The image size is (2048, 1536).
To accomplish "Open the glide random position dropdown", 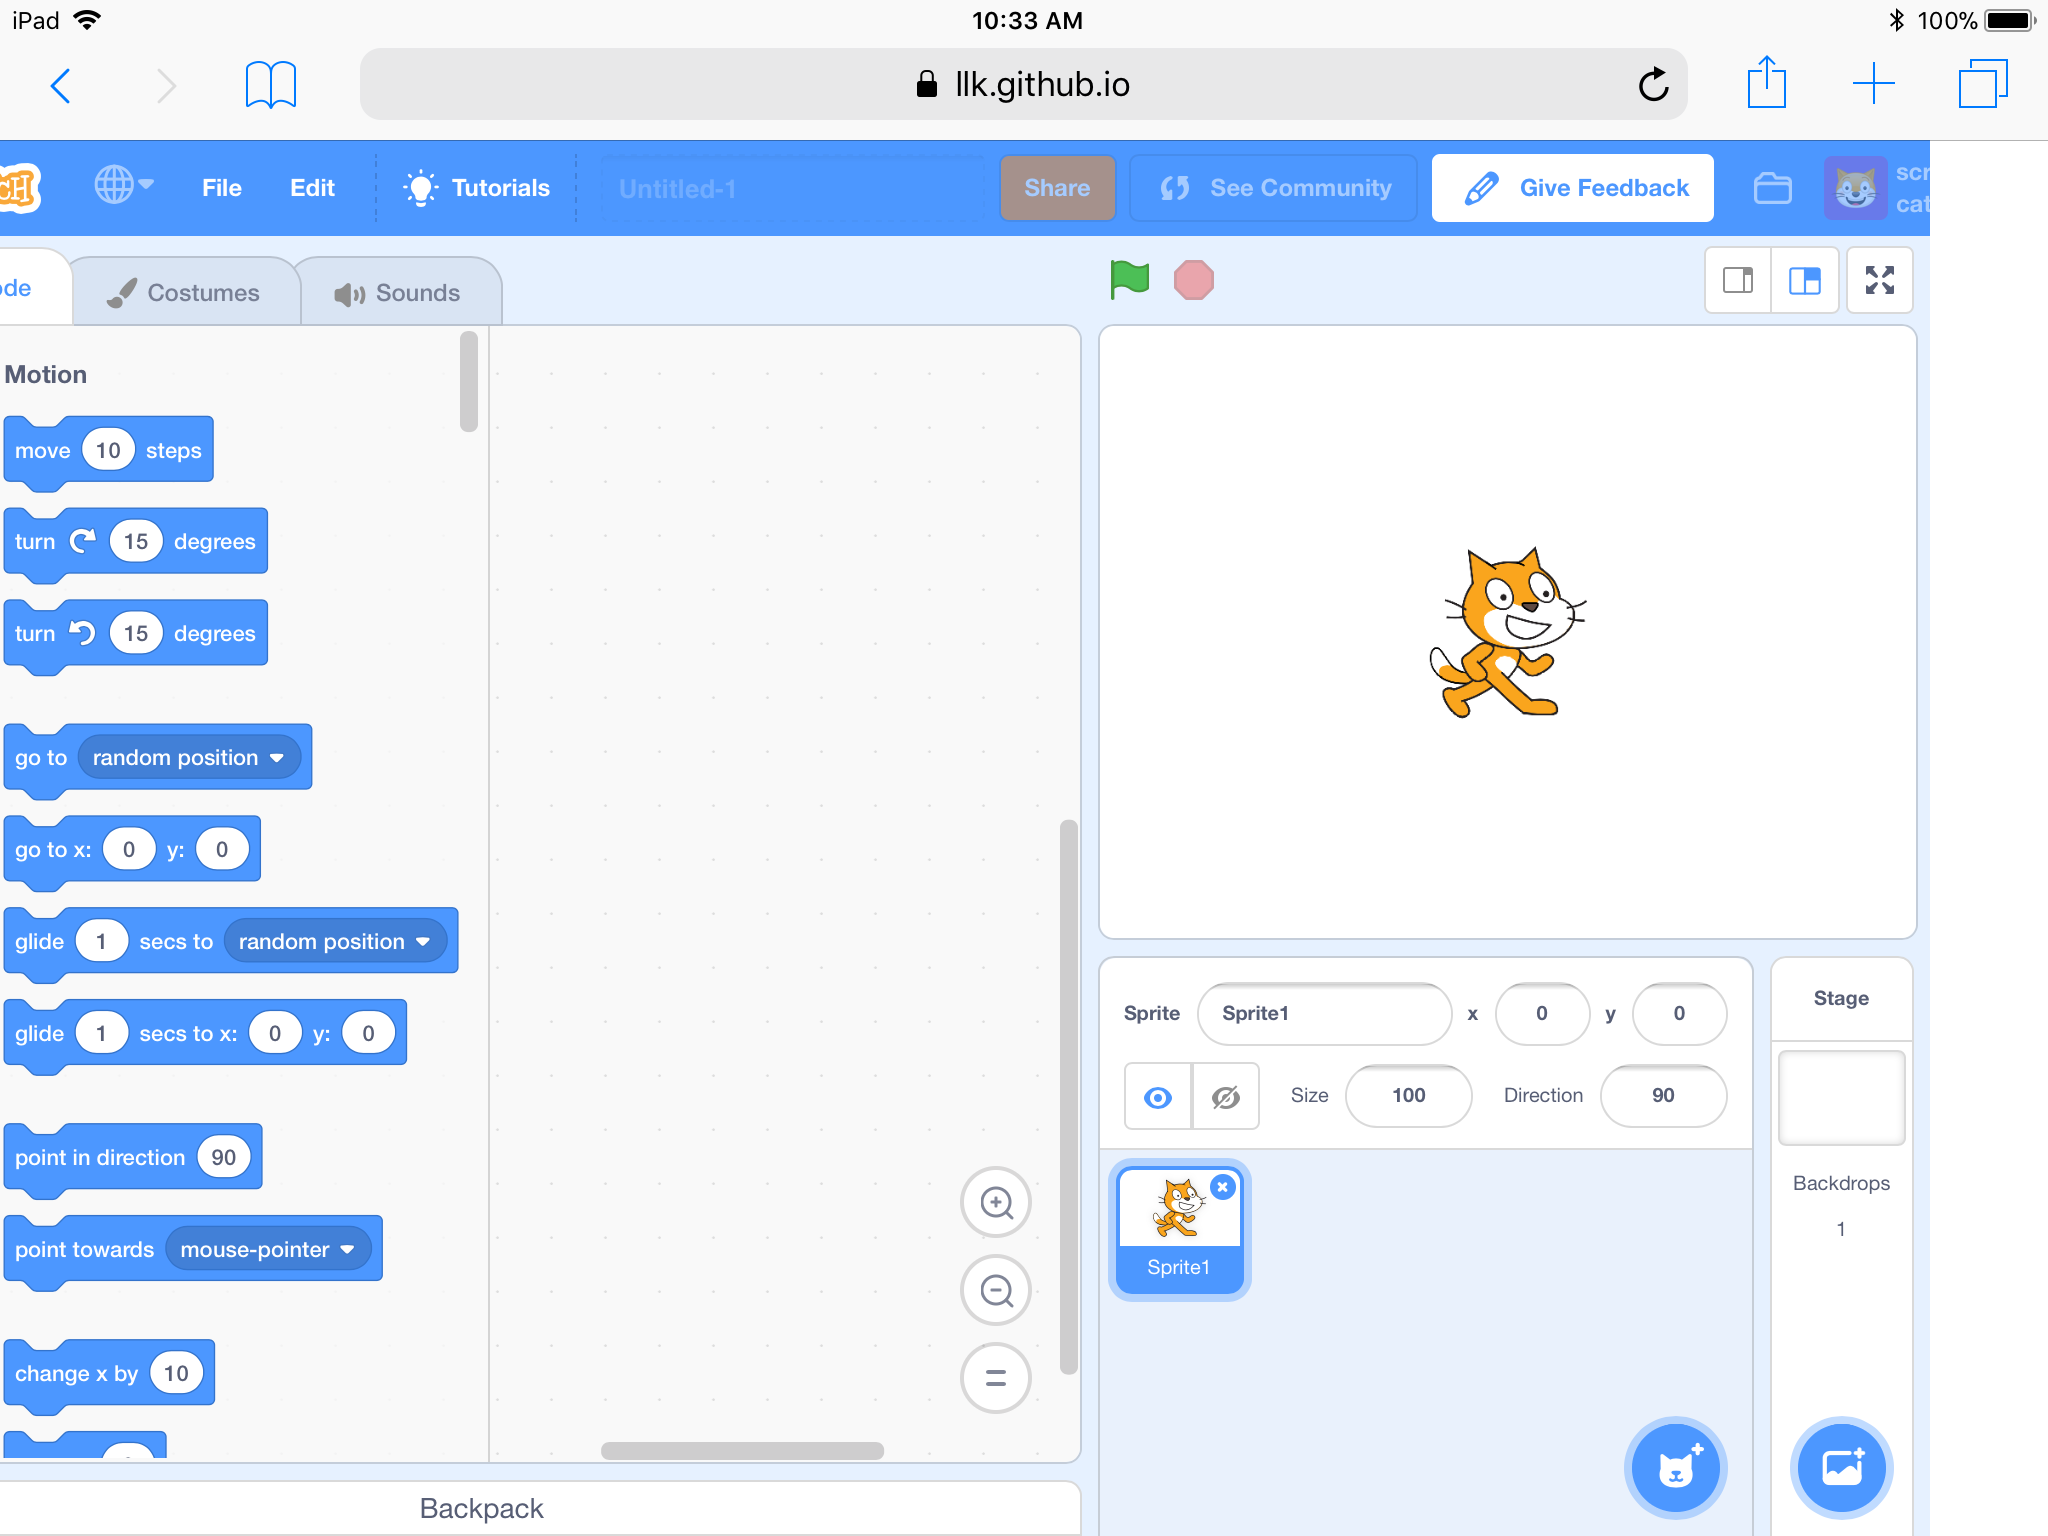I will (x=335, y=942).
